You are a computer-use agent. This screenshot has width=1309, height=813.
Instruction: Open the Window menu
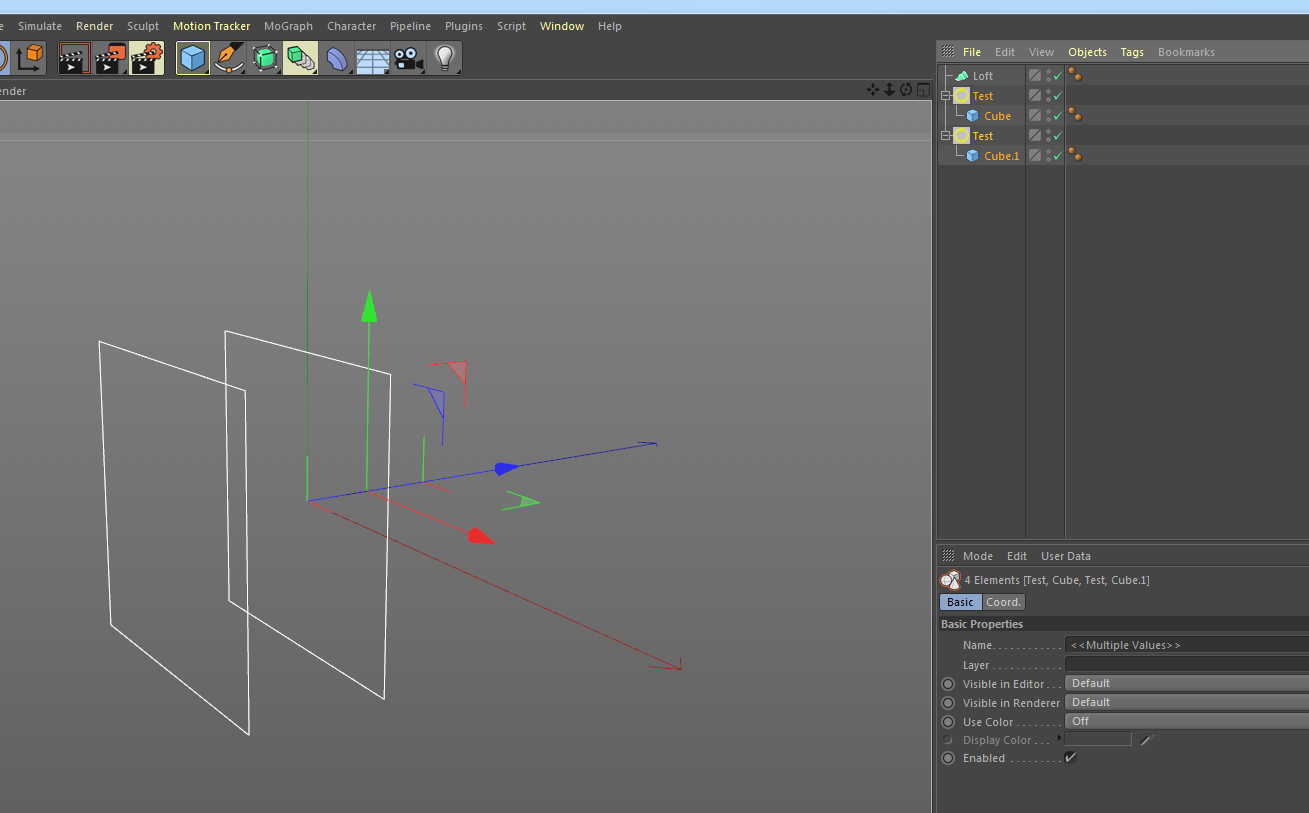coord(561,26)
